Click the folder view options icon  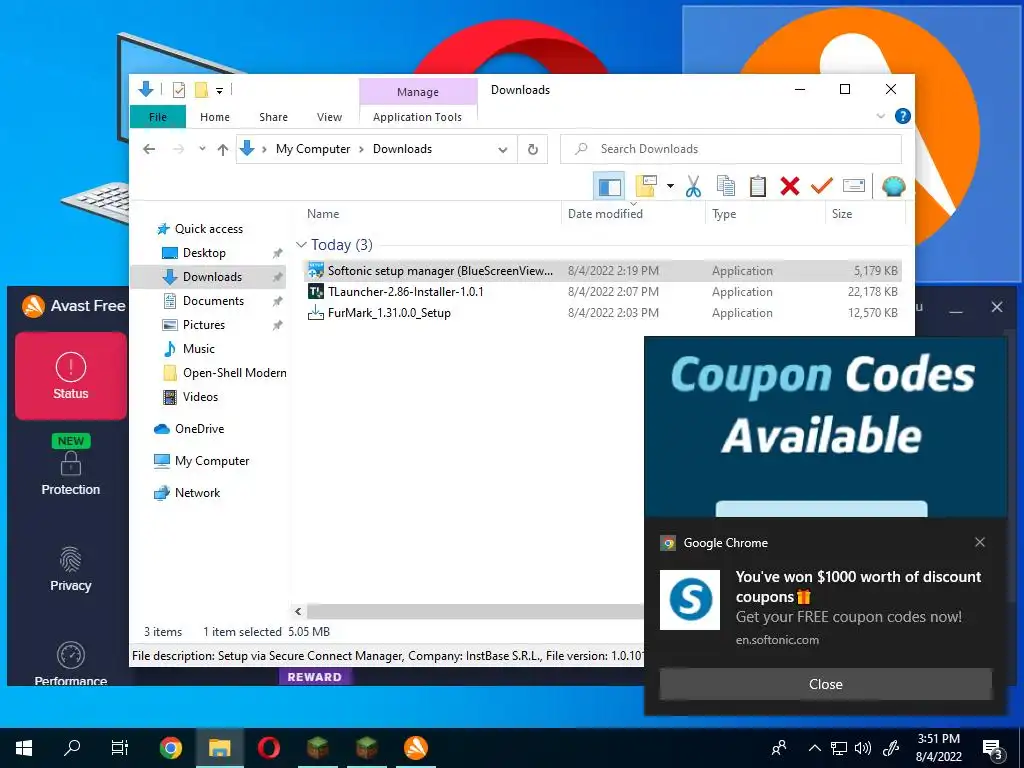point(645,187)
